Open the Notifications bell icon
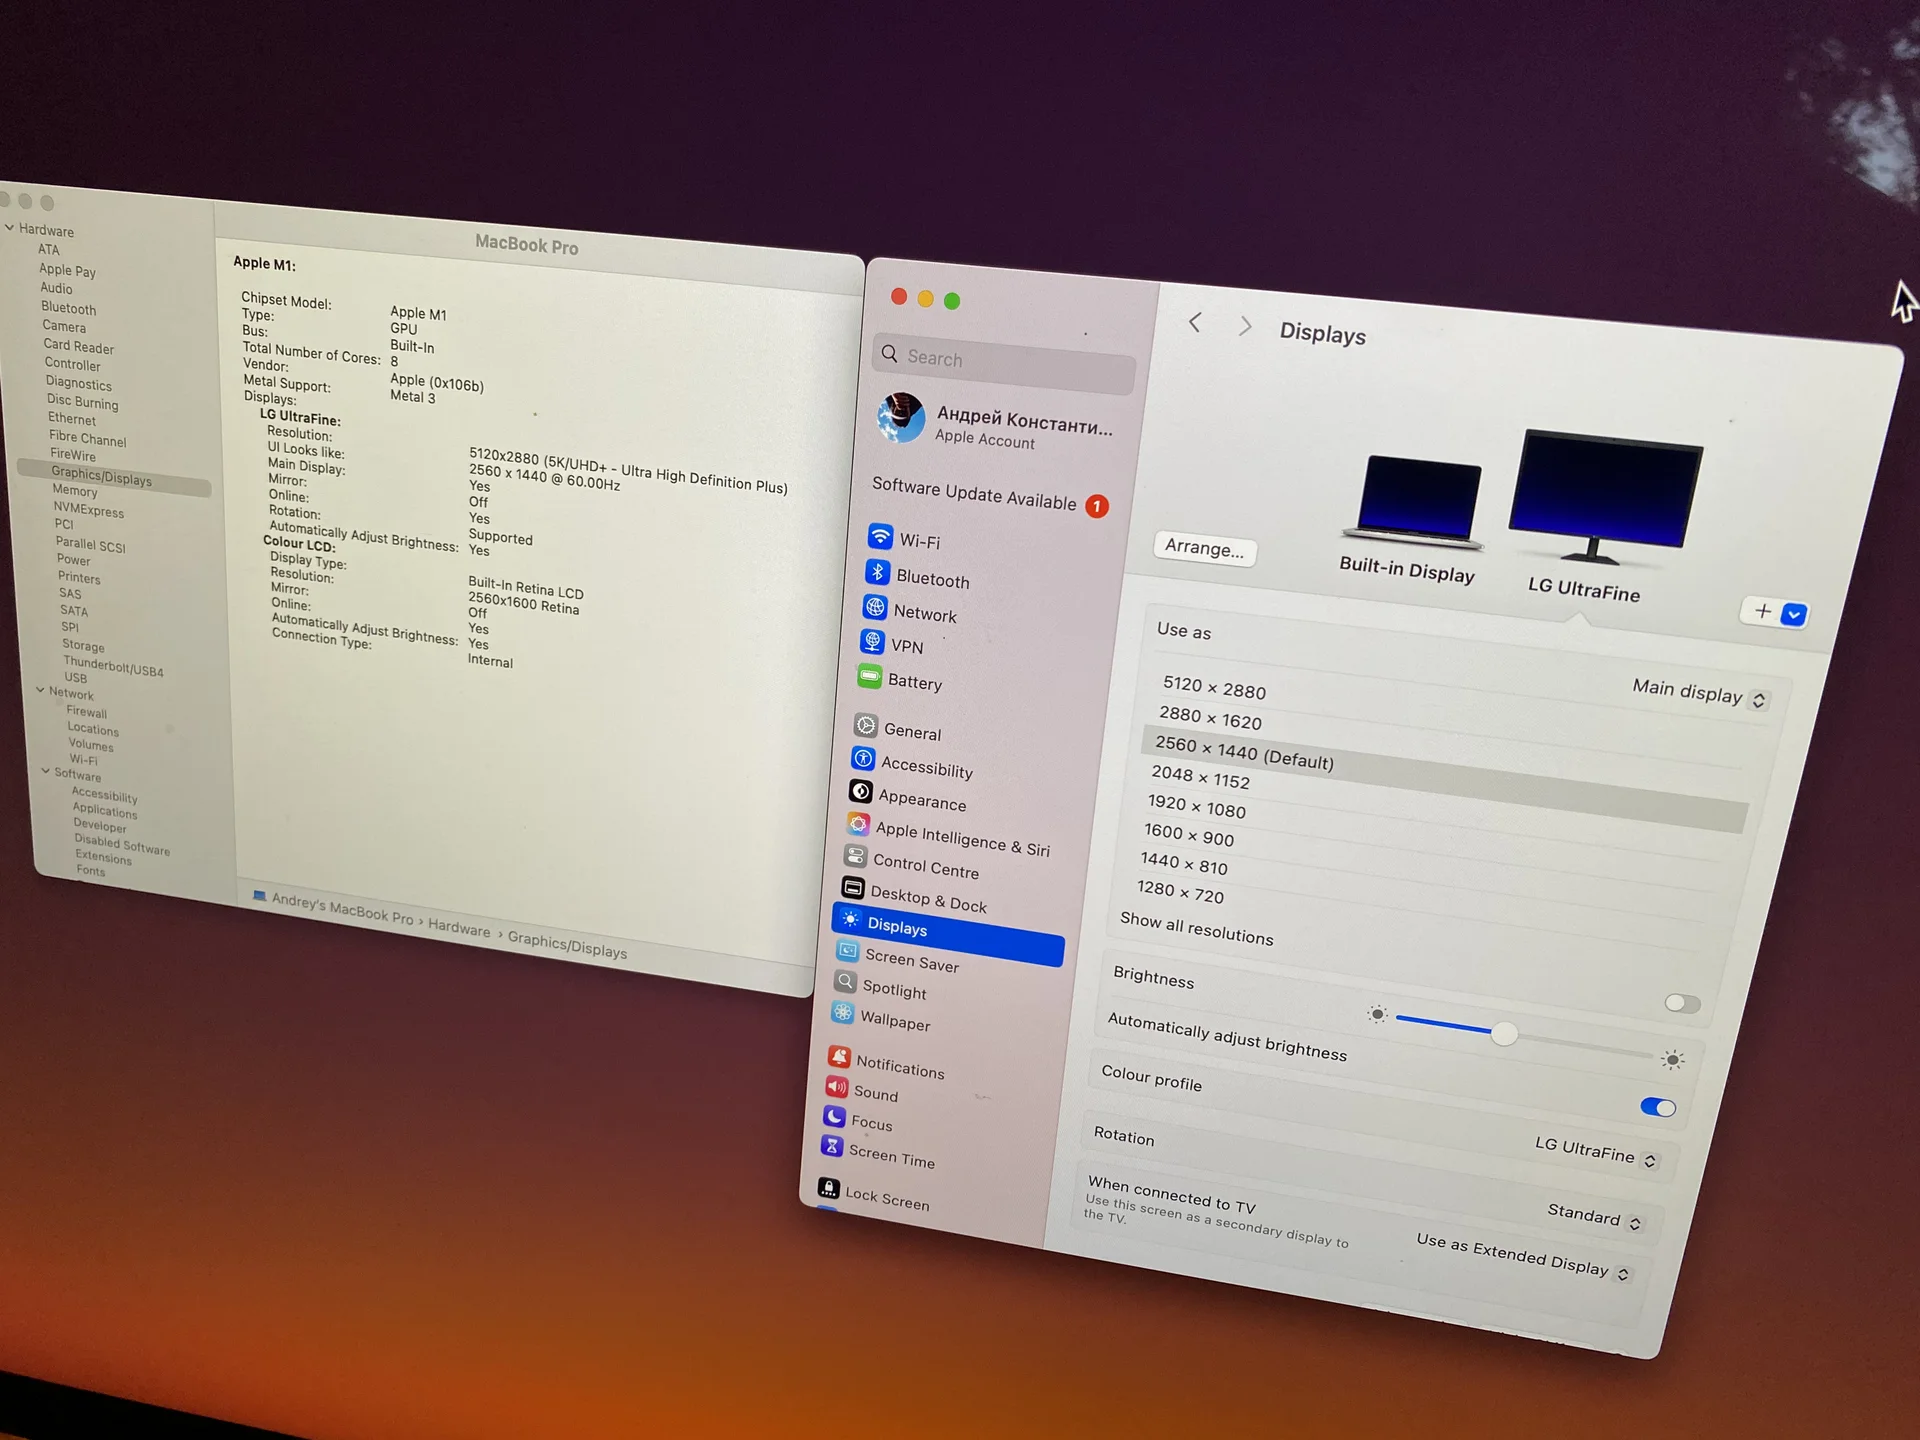Screen dimensions: 1920x1440 coord(839,1057)
